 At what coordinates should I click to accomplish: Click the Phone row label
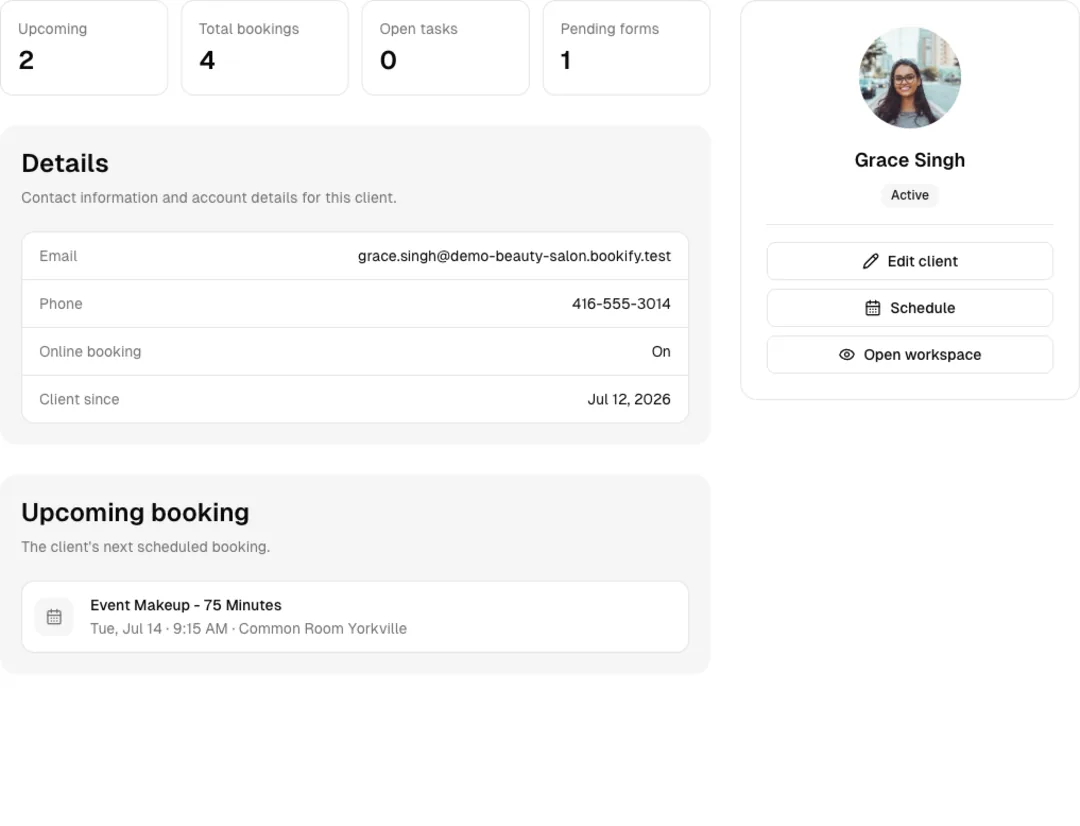point(61,304)
